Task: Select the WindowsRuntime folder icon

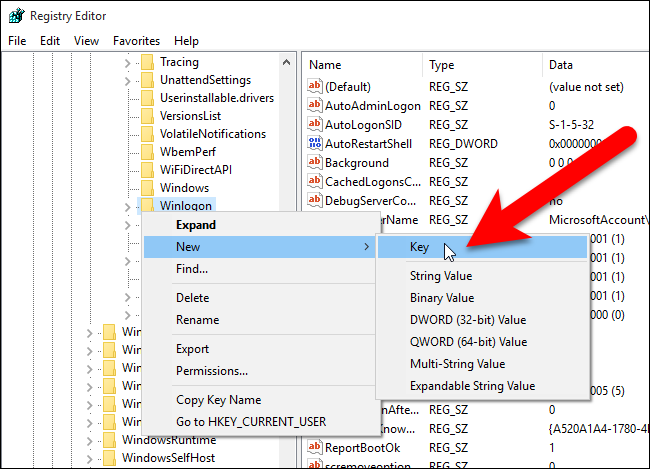Action: point(109,440)
